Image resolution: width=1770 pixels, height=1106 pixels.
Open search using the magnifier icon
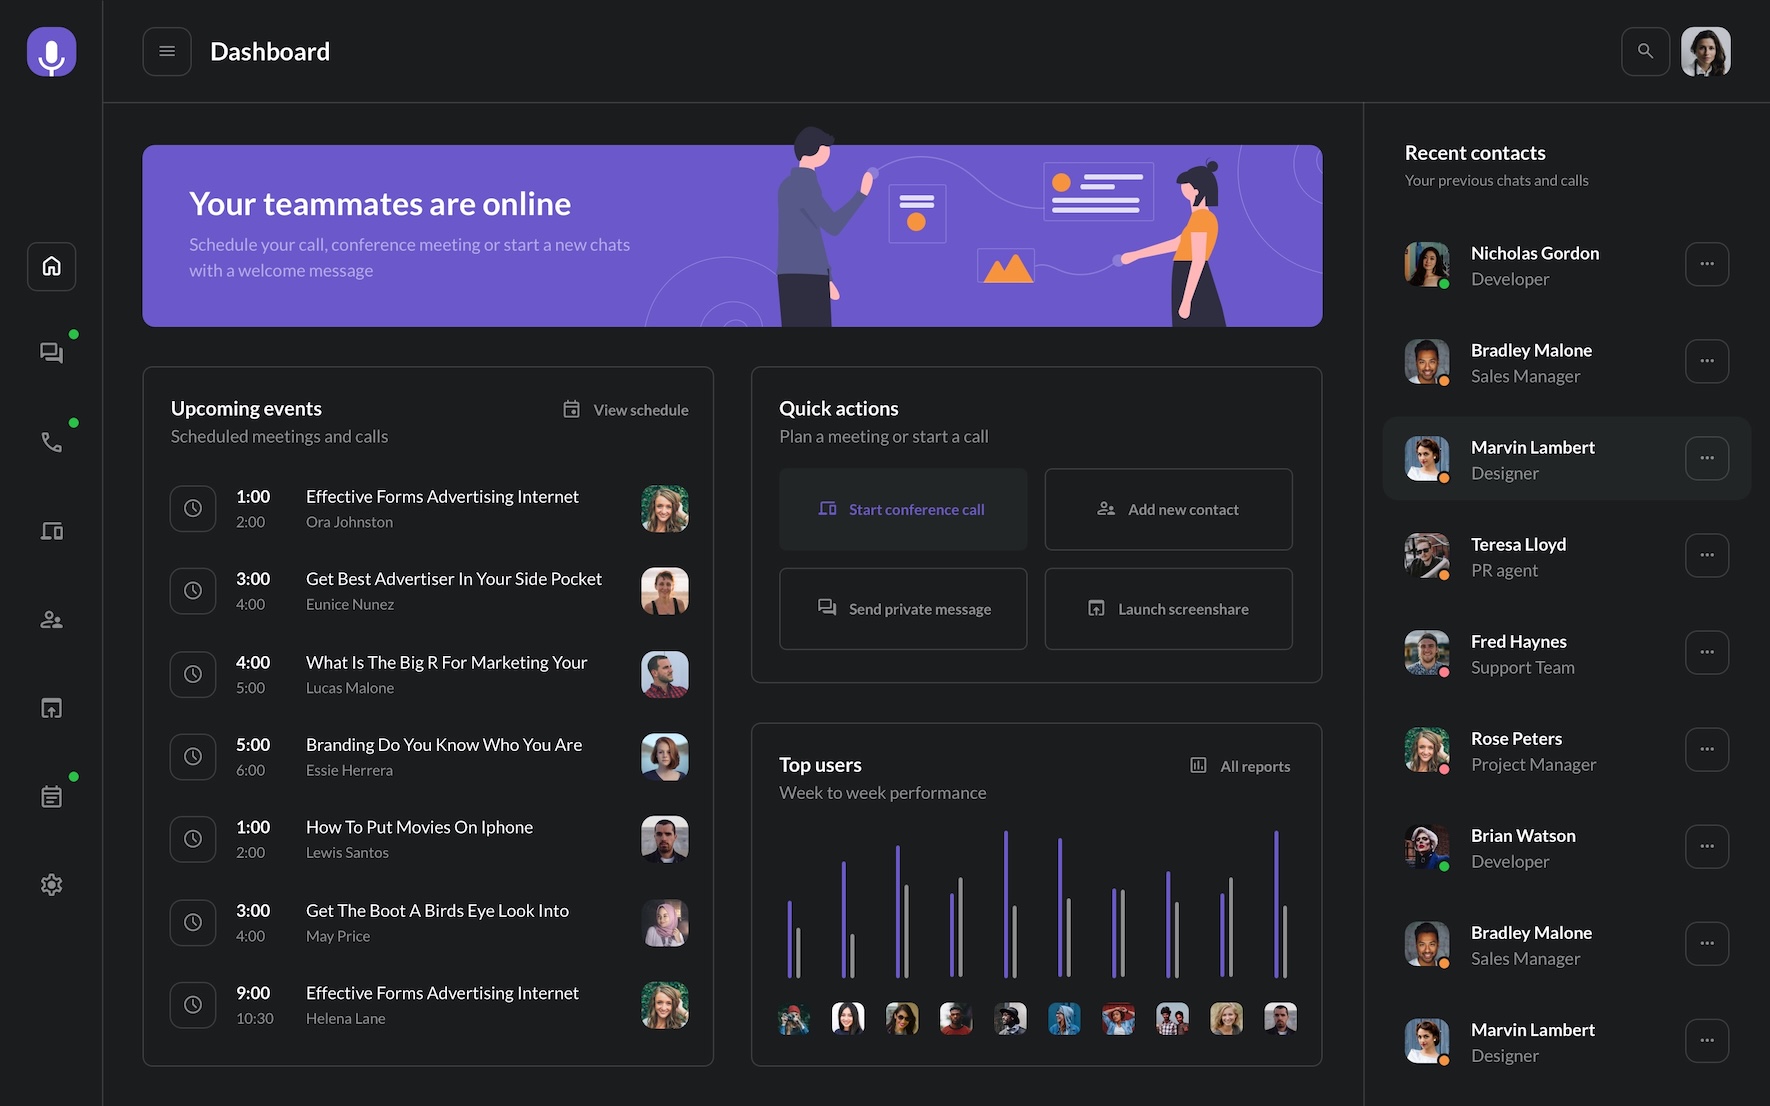click(1645, 51)
